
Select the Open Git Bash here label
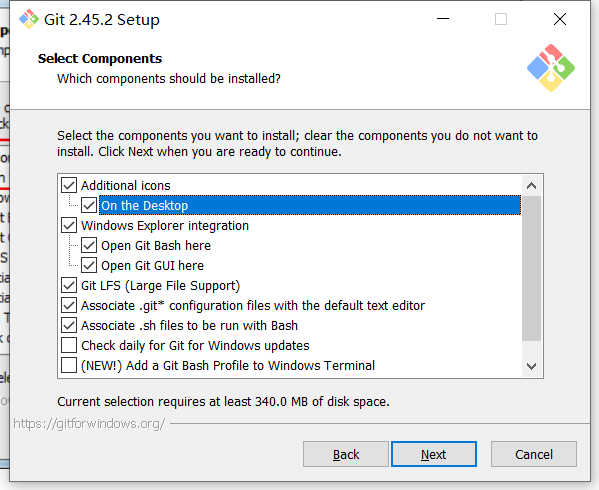point(156,246)
